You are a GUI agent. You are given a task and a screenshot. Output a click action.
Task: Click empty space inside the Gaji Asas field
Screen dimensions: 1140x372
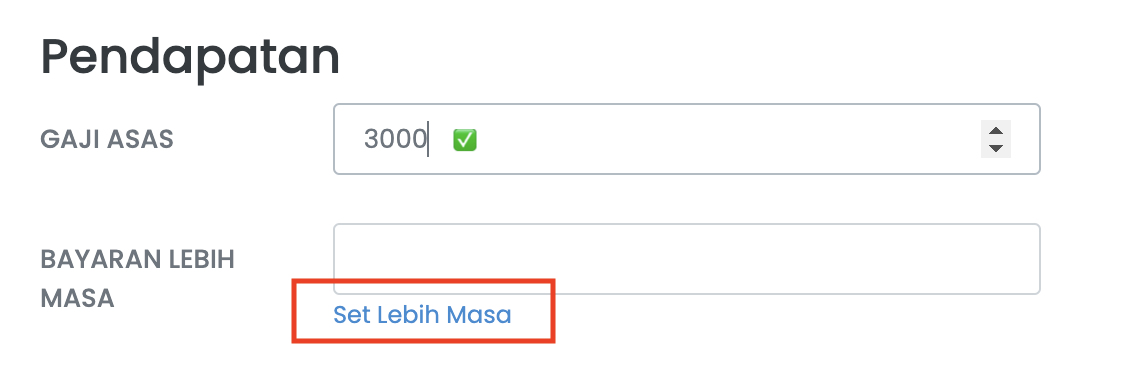(727, 139)
